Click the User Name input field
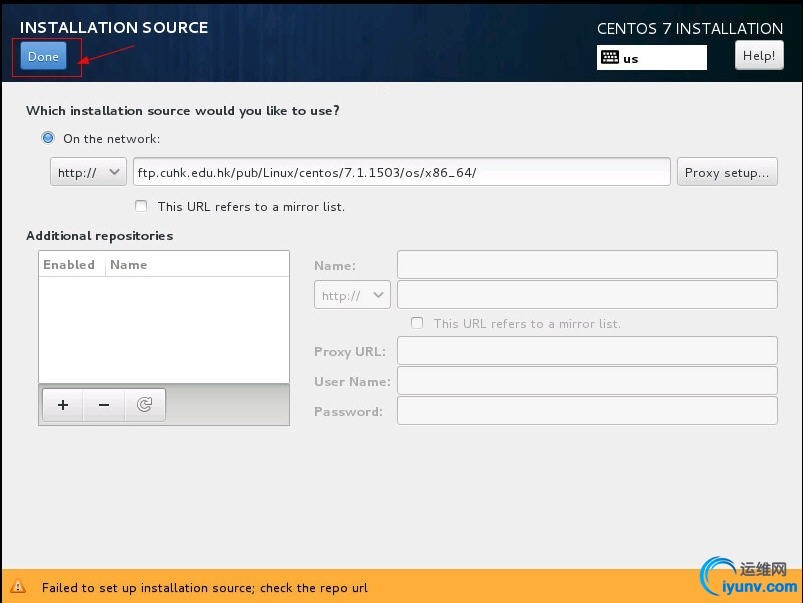Screen dimensions: 803x603 coord(587,381)
